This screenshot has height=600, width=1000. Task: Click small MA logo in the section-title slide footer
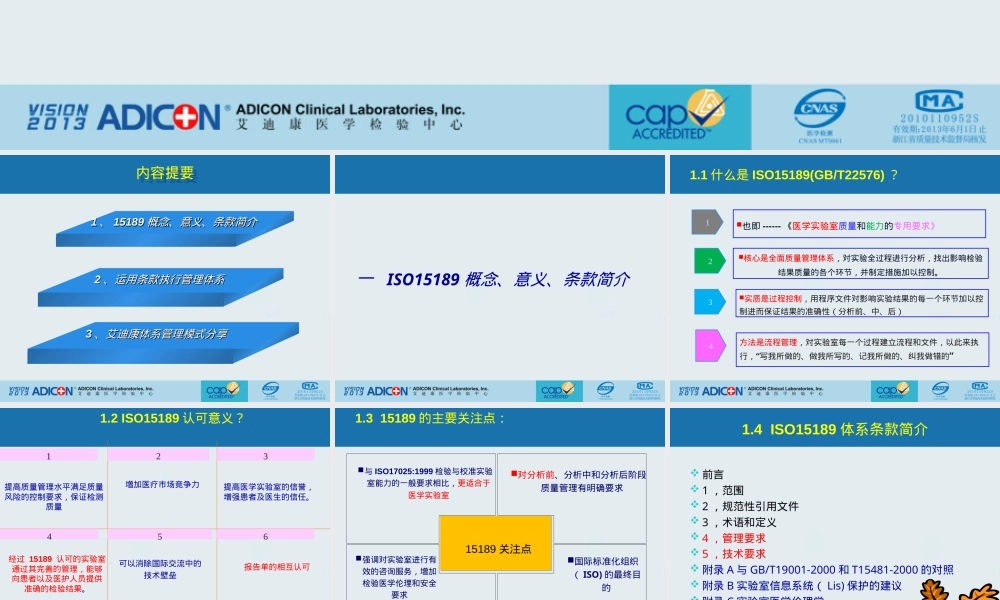click(645, 386)
